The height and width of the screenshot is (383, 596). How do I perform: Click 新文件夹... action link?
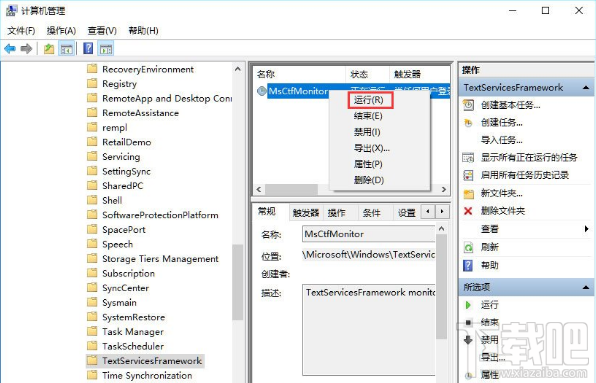[x=502, y=193]
